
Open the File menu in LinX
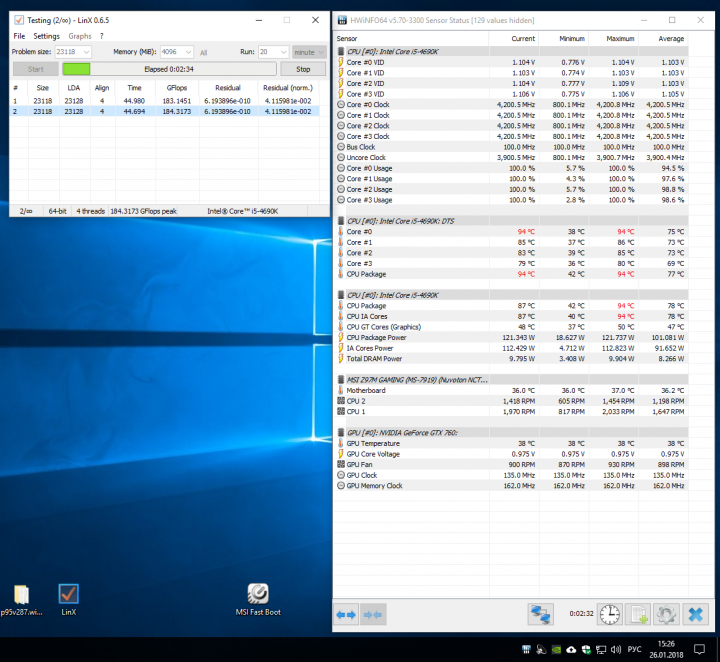pyautogui.click(x=19, y=36)
